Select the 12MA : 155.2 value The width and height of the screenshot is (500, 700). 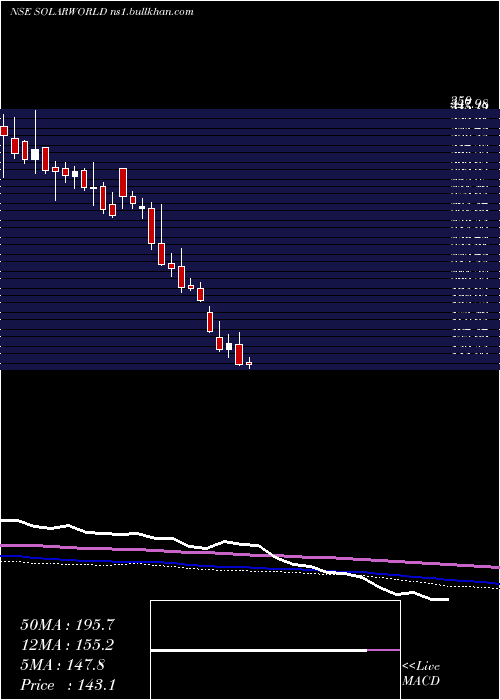tap(67, 645)
